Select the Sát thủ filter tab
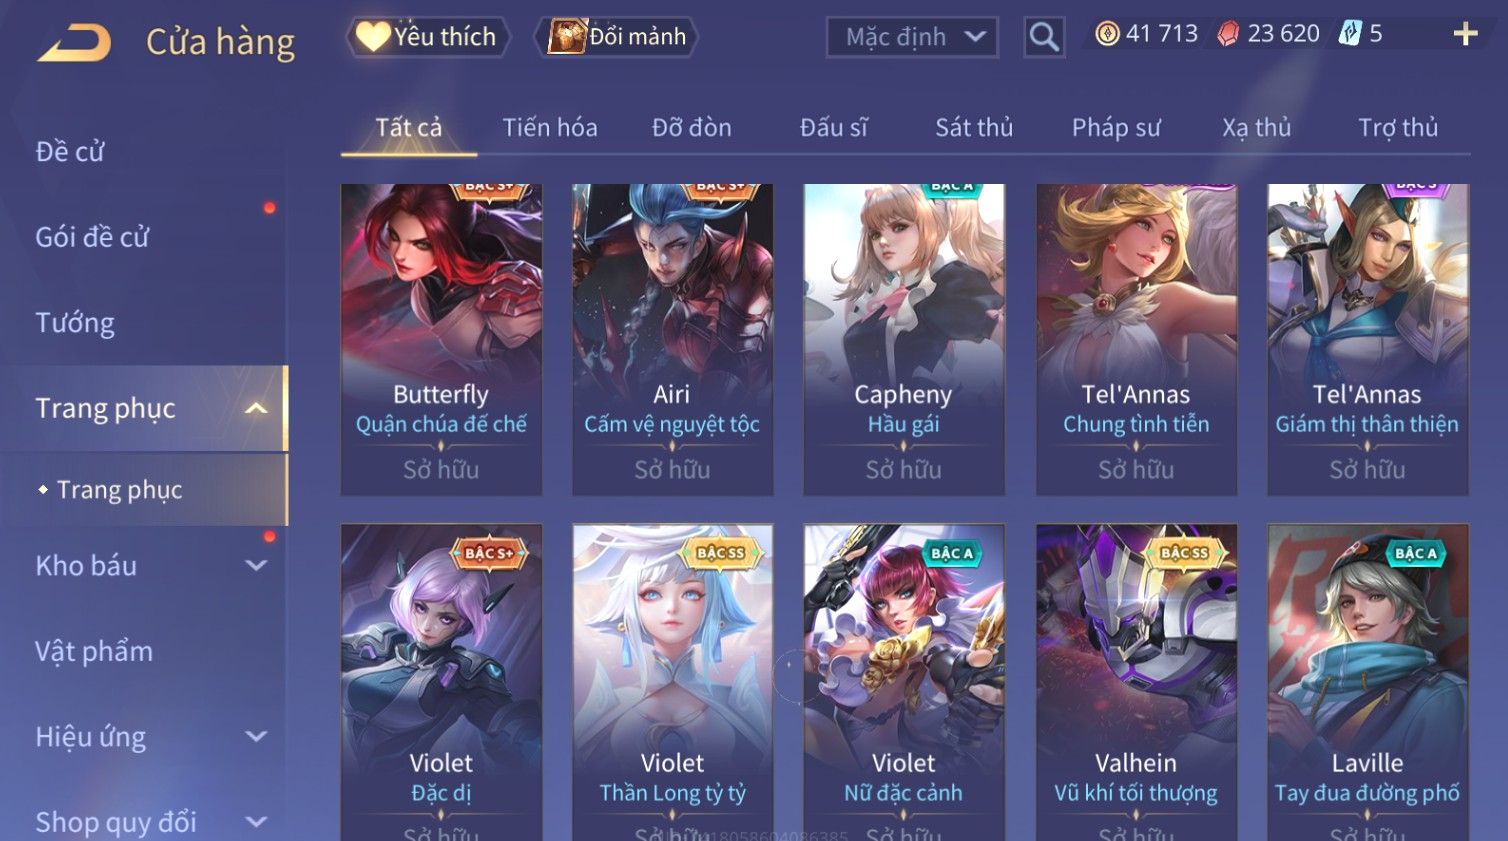 click(974, 128)
